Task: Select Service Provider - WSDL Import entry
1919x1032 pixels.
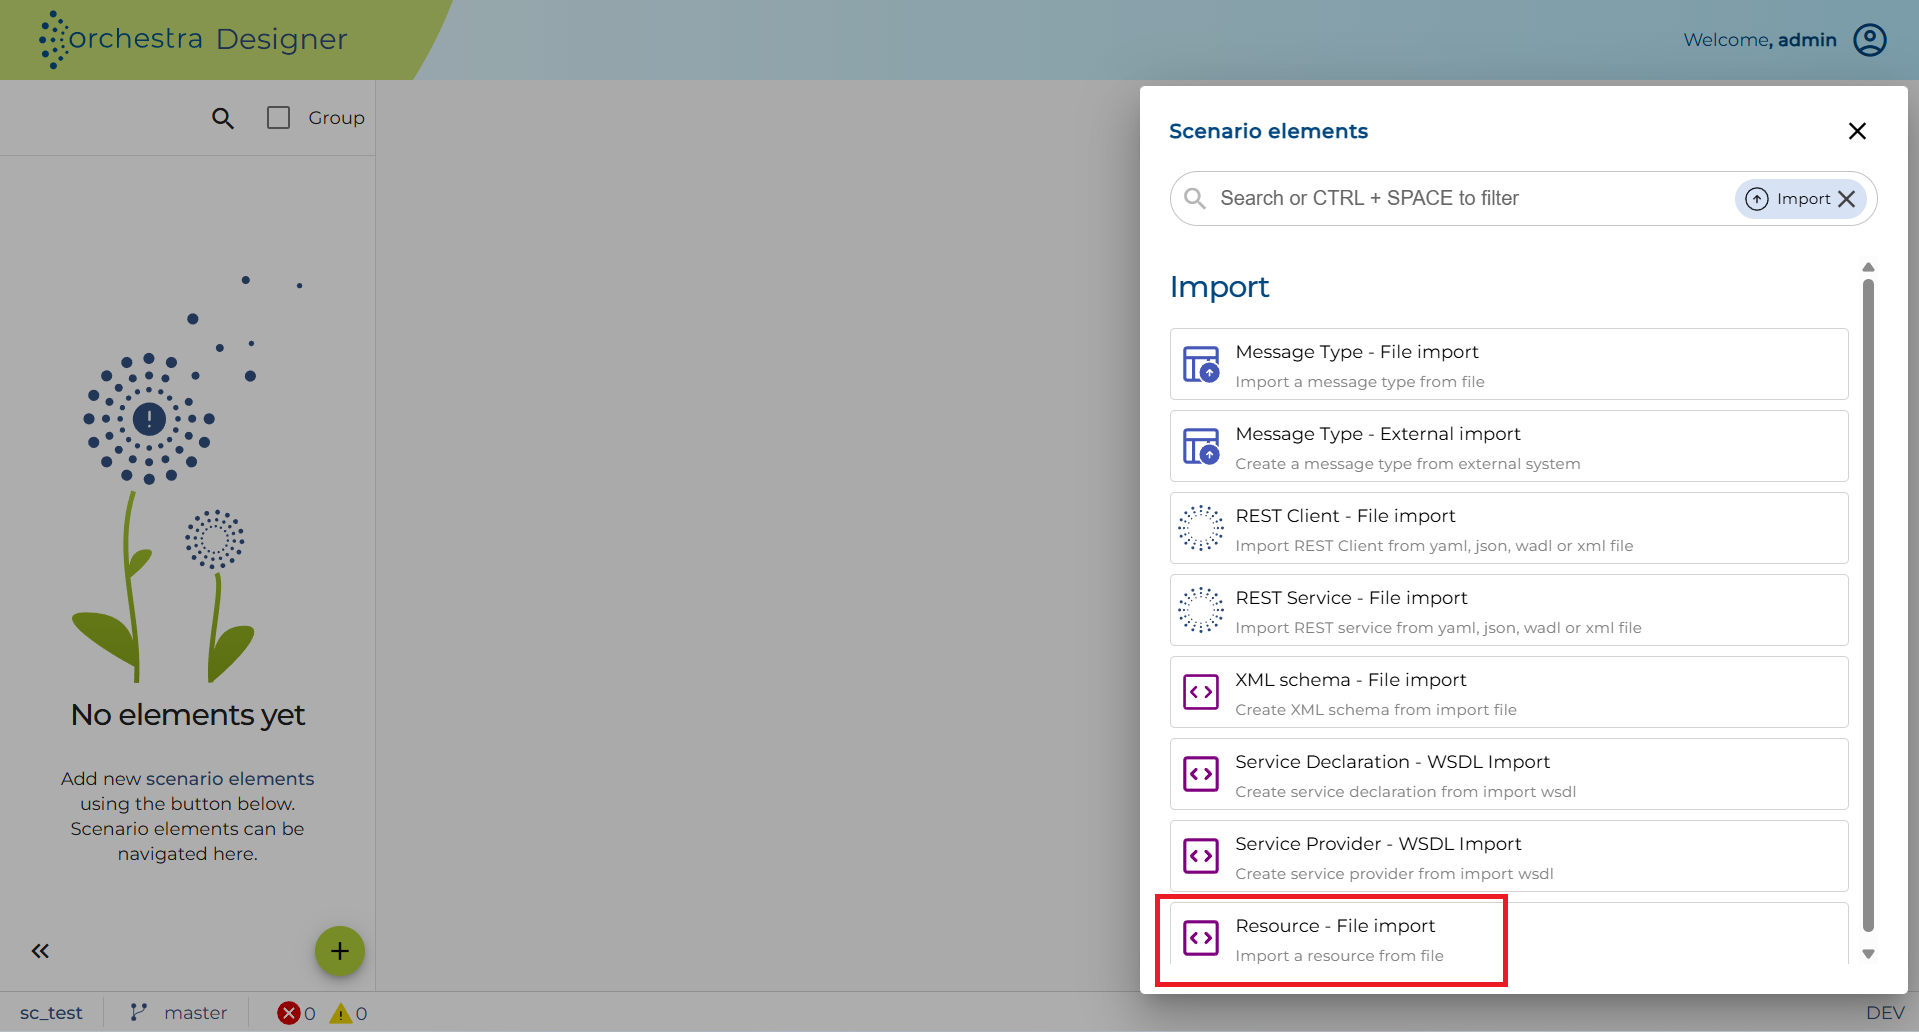Action: coord(1509,856)
